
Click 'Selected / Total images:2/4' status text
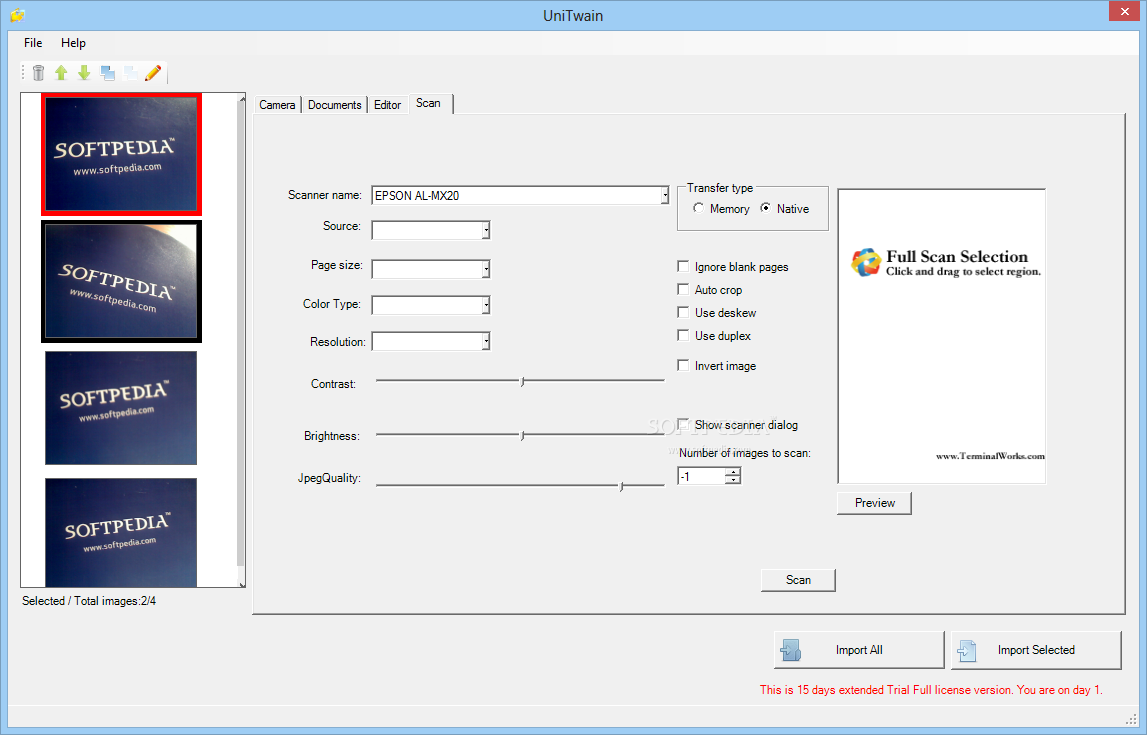tap(89, 601)
